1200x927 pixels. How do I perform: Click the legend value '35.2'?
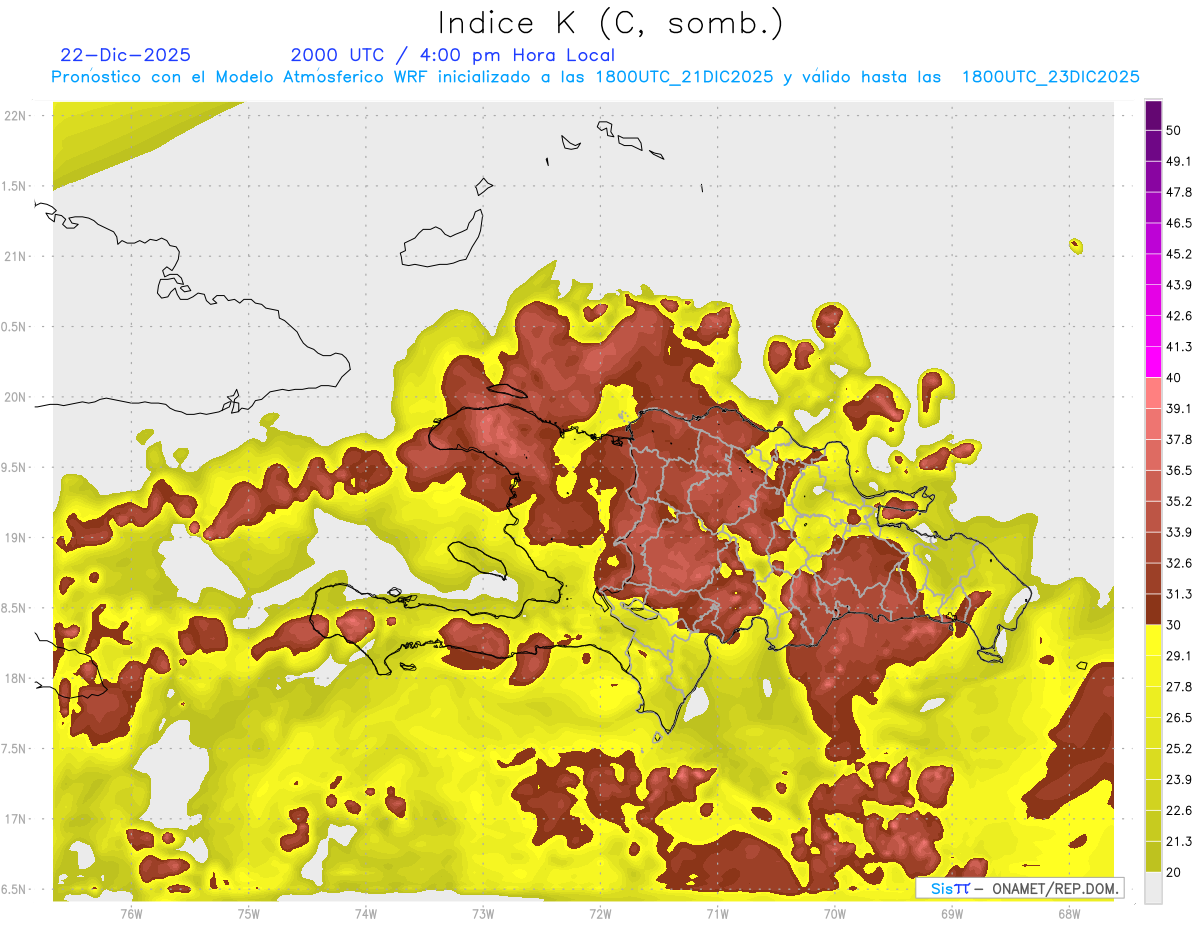(x=1179, y=501)
